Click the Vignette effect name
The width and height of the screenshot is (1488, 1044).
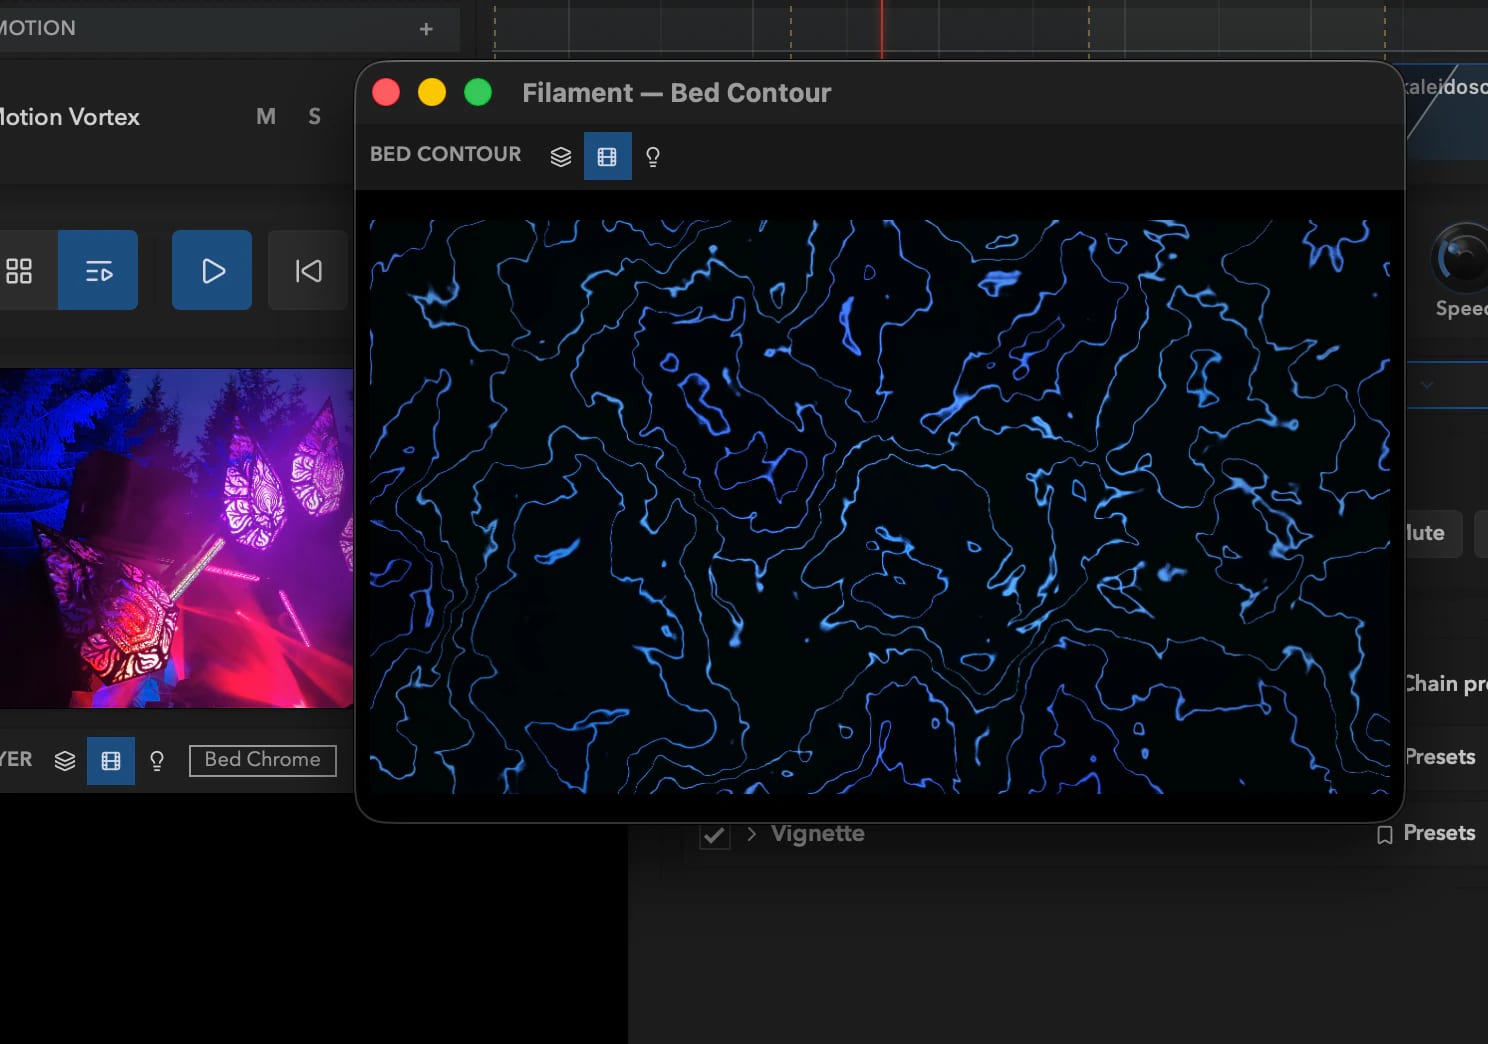tap(818, 833)
